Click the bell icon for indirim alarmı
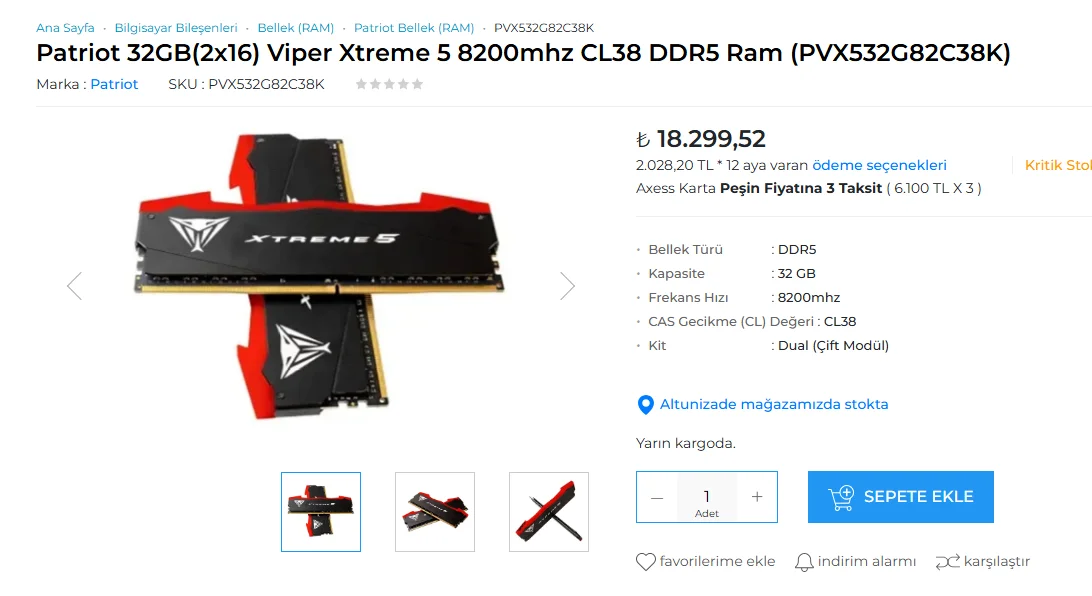The width and height of the screenshot is (1092, 596). [804, 561]
